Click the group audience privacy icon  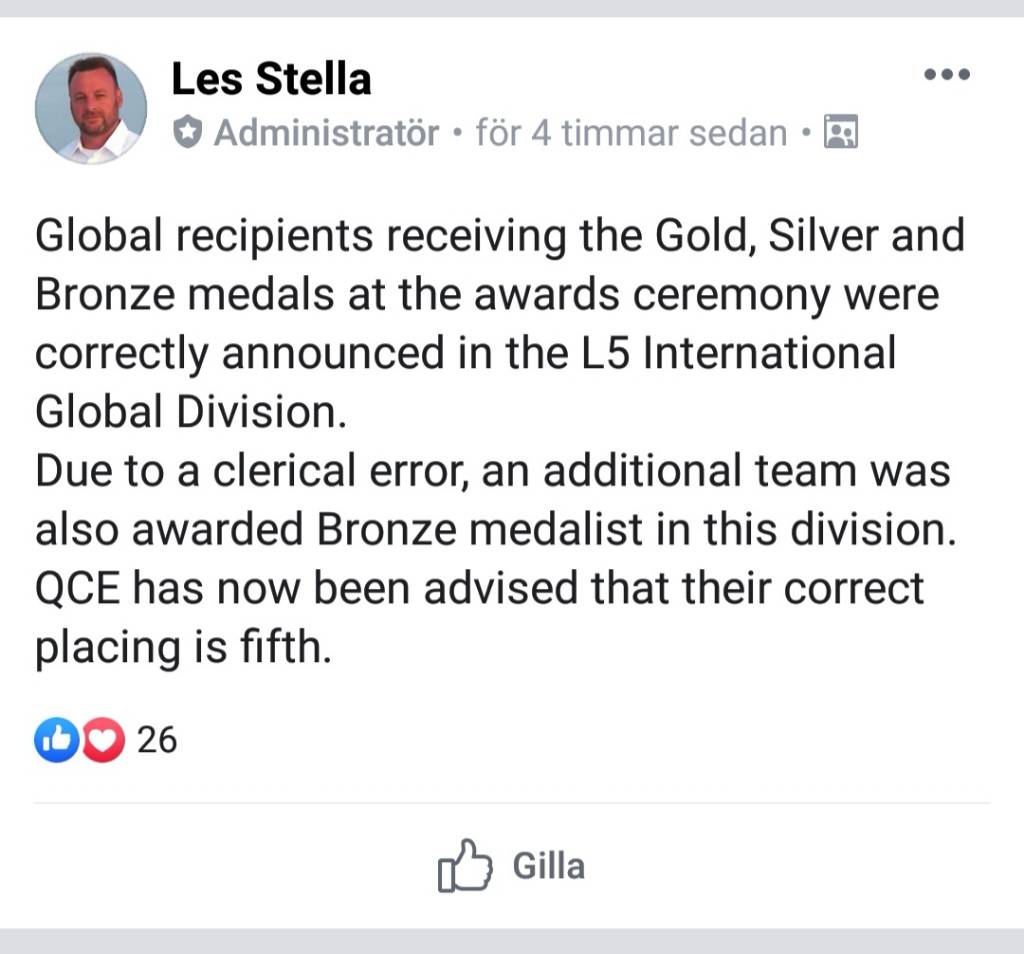(841, 132)
